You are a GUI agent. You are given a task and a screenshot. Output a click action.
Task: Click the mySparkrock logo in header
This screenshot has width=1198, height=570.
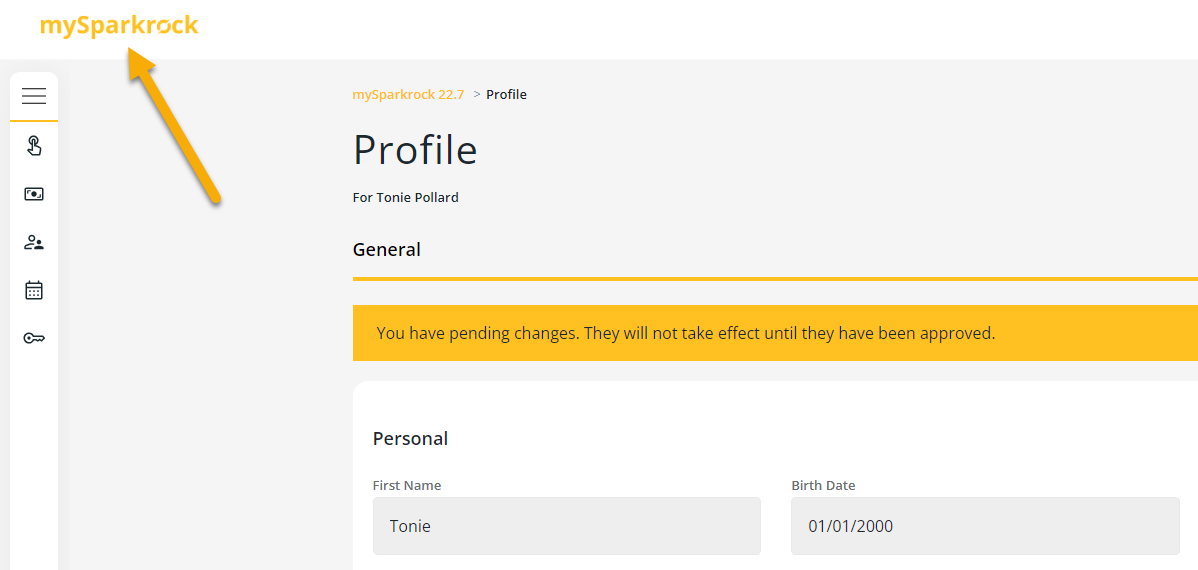pos(119,26)
